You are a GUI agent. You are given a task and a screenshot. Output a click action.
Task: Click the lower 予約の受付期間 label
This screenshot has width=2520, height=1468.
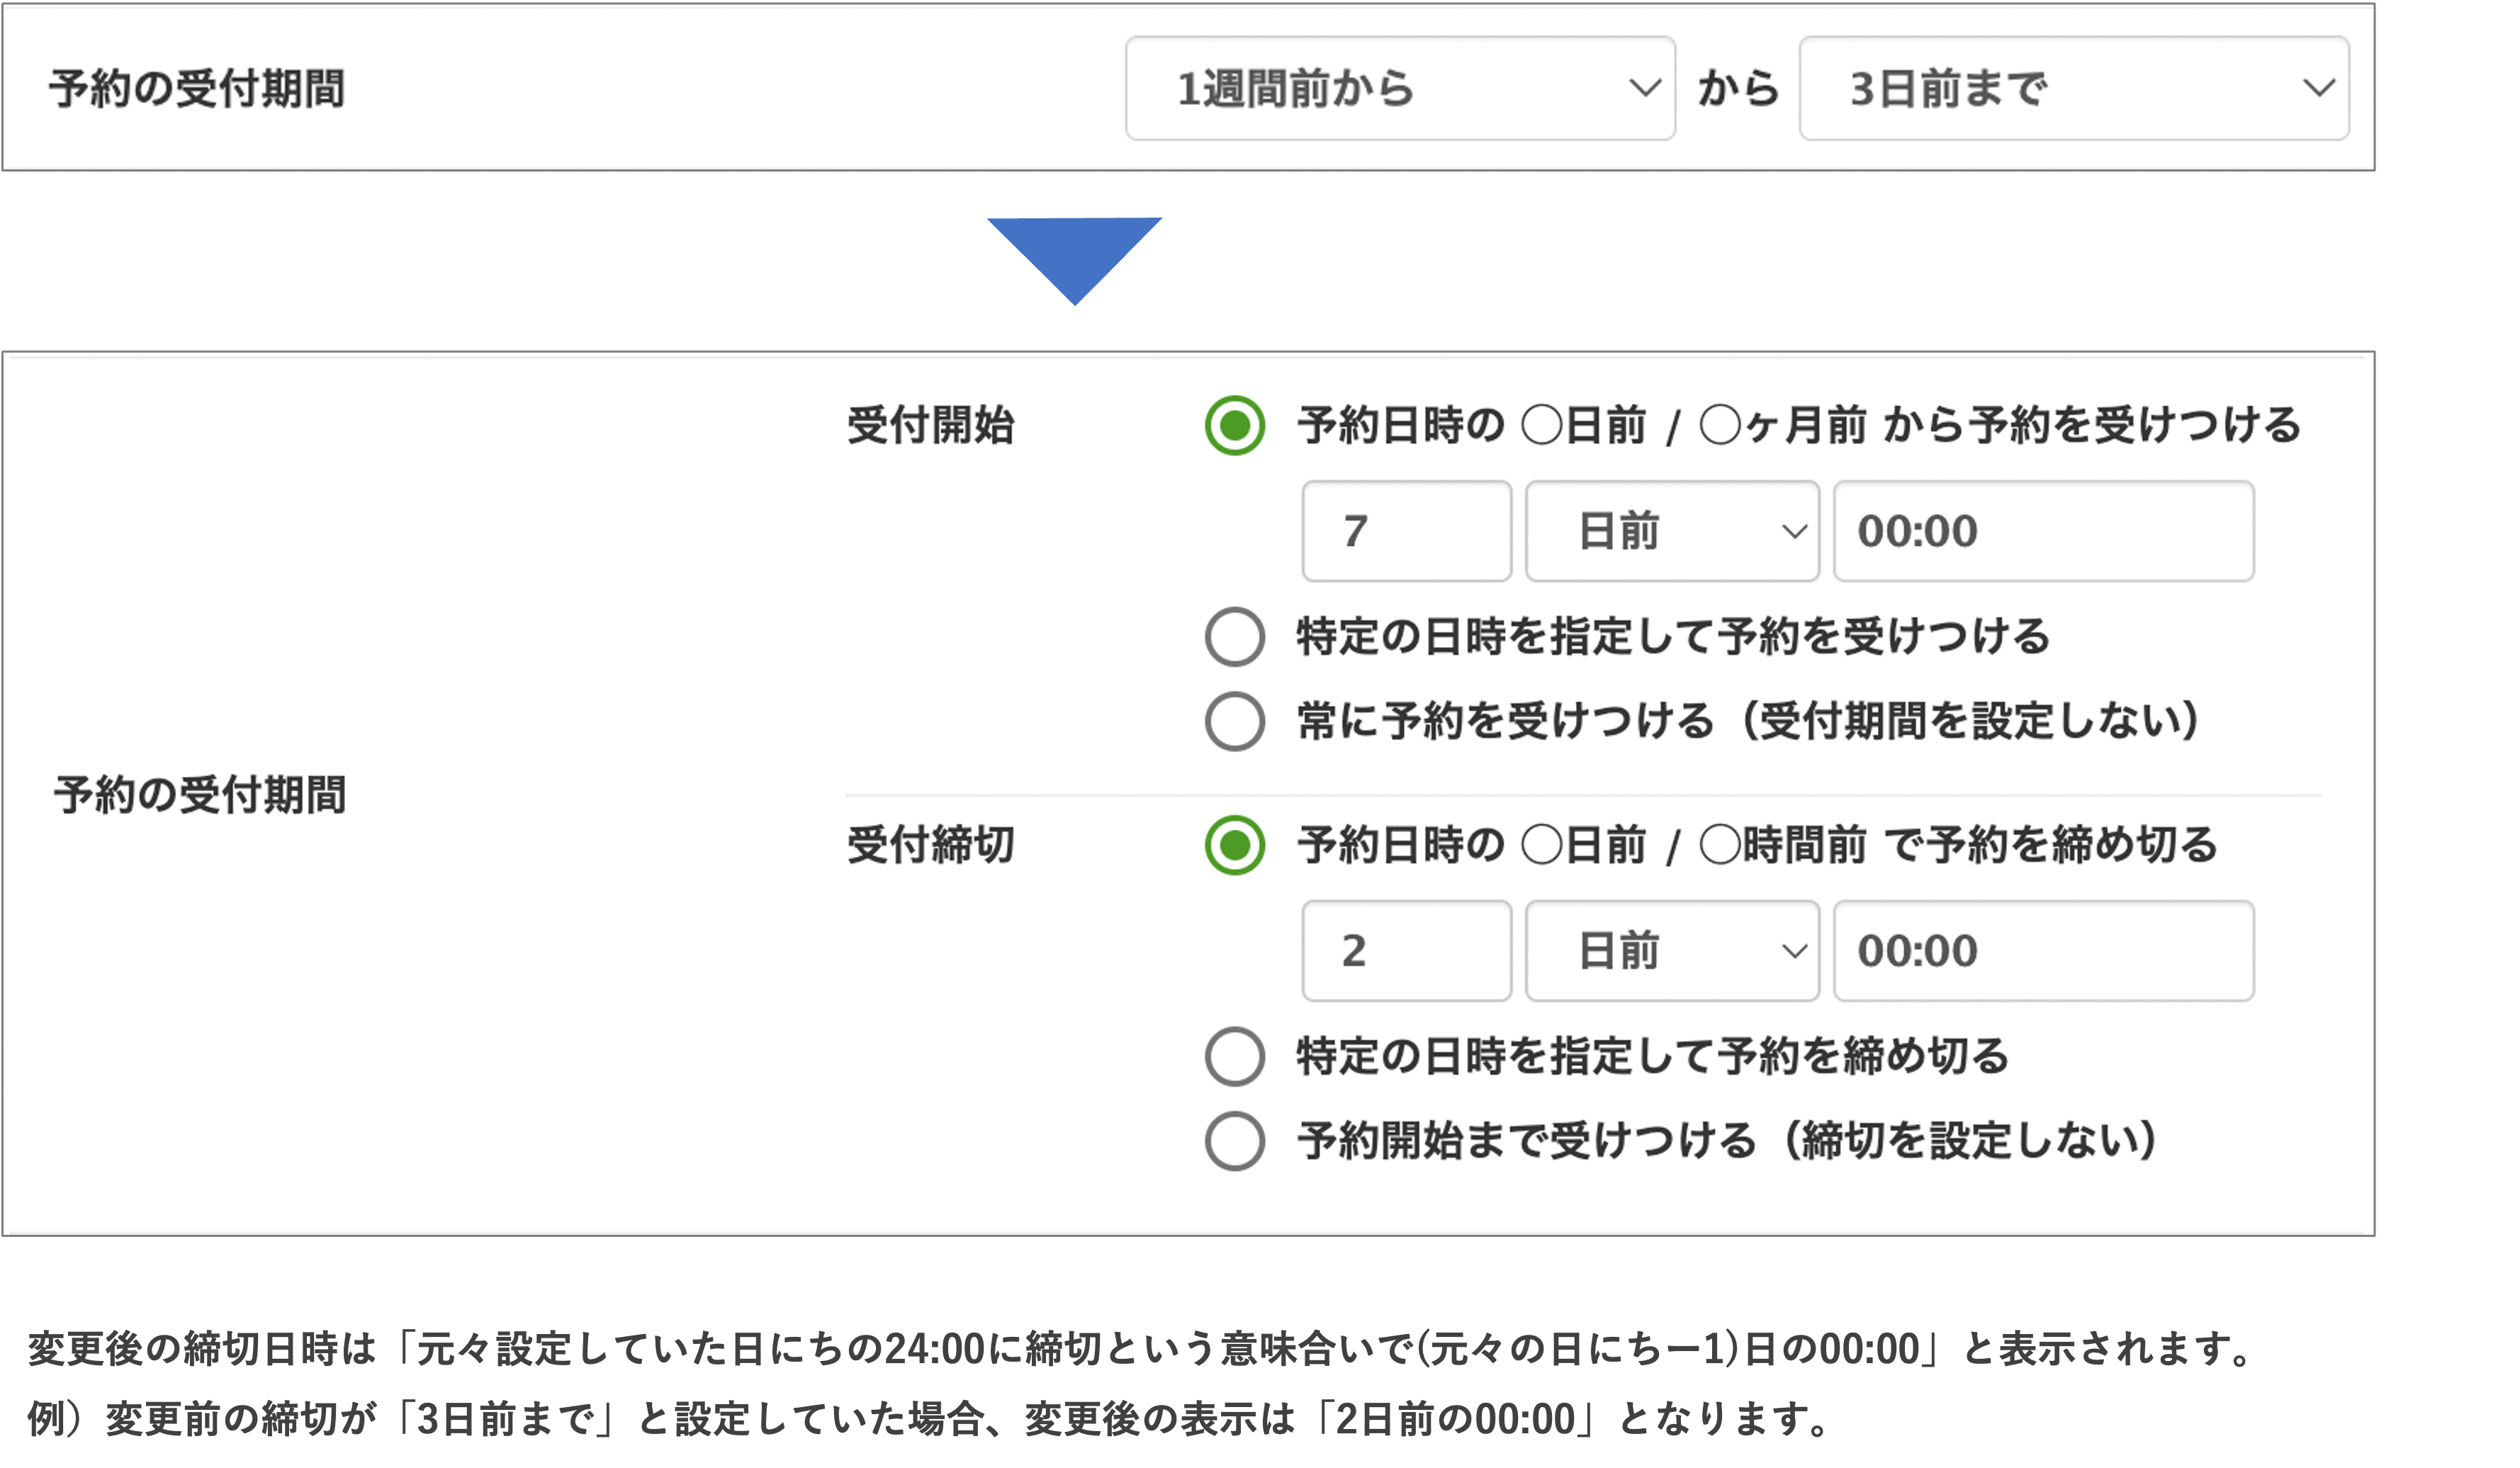click(x=200, y=795)
